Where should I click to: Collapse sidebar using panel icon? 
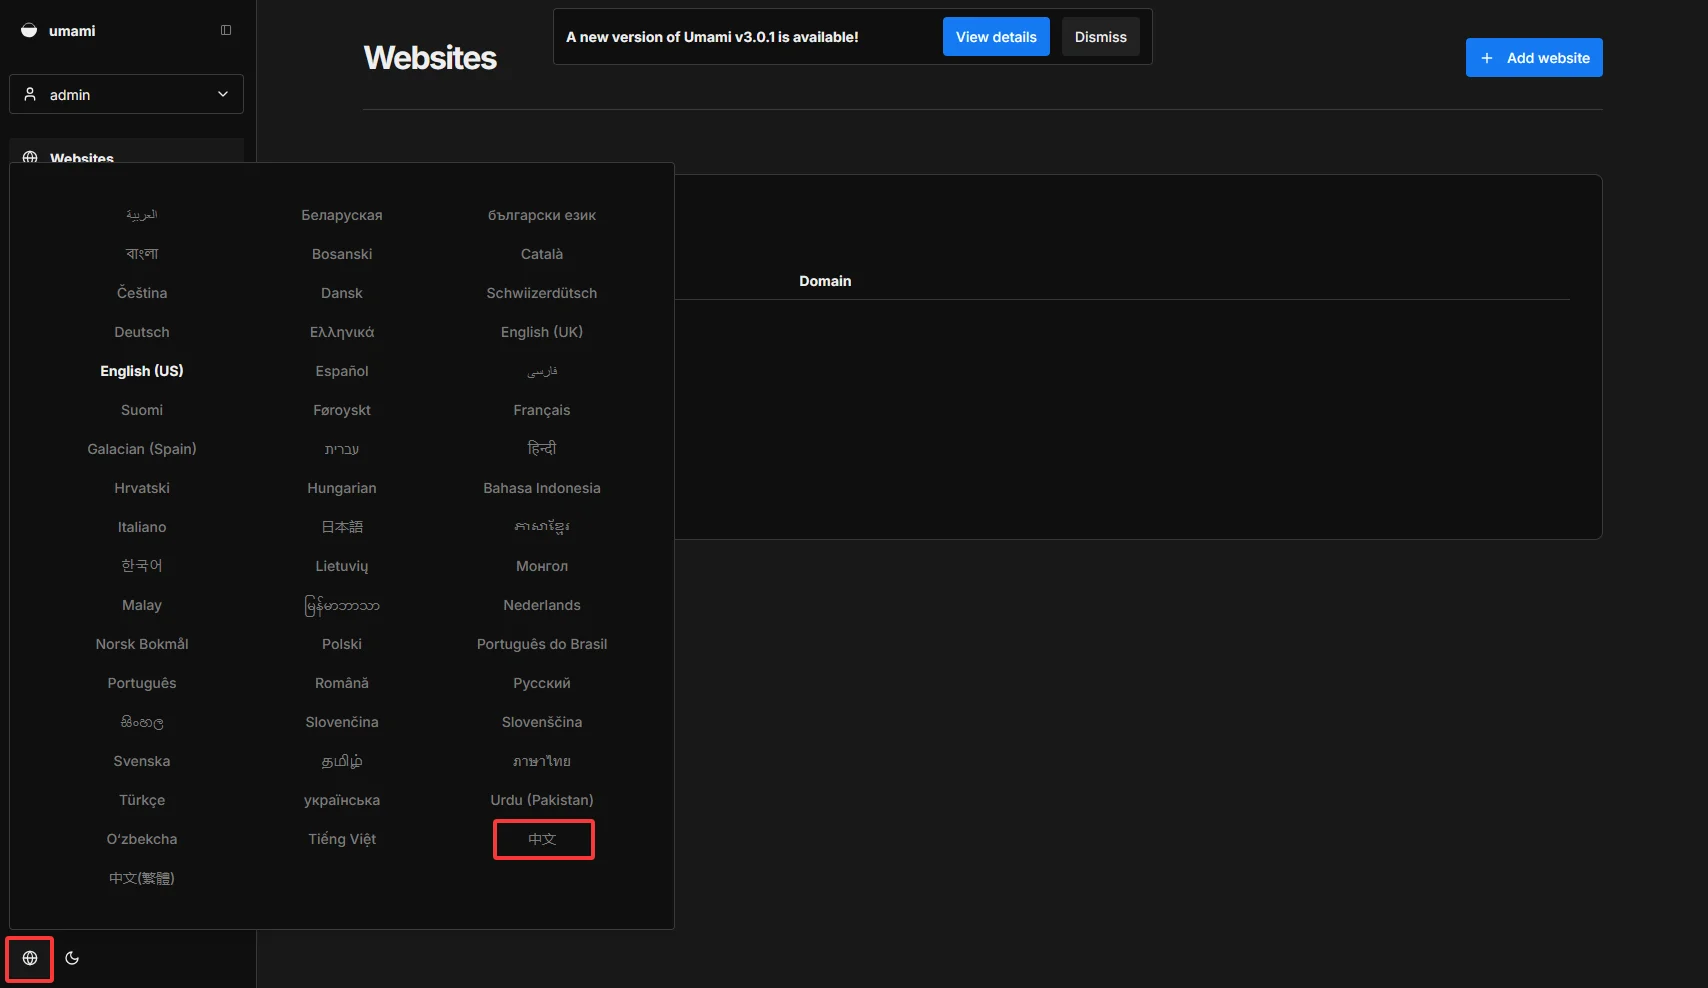point(226,30)
